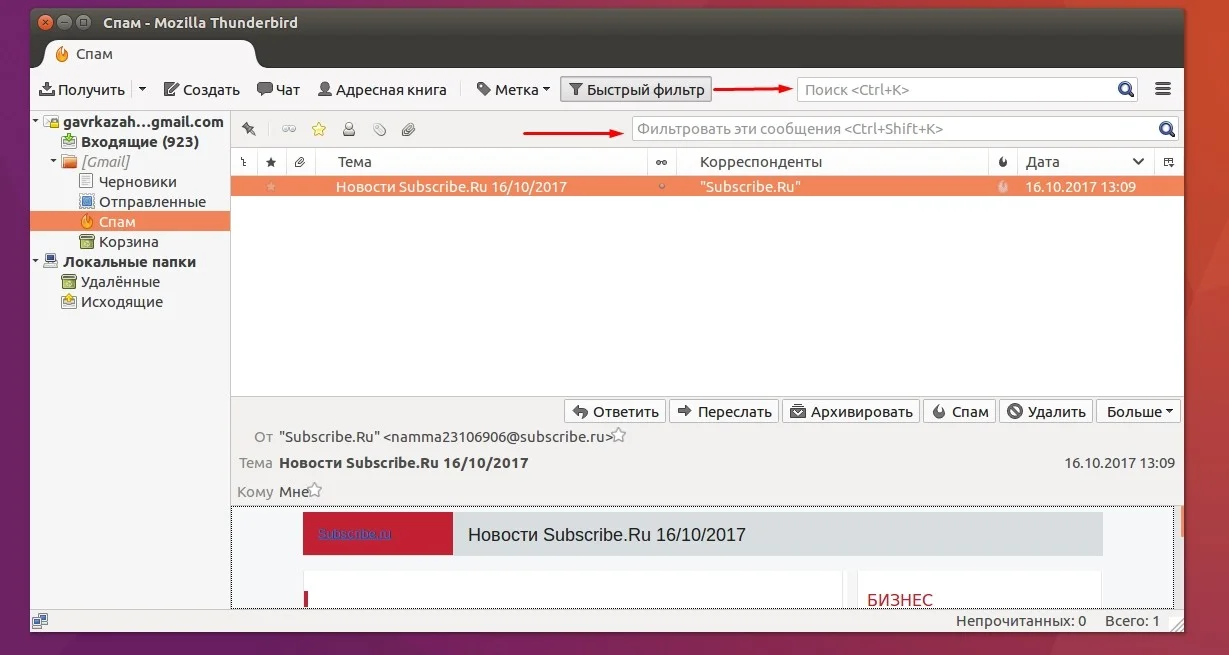Screen dimensions: 1229x655
Task: Toggle the starred messages filter icon
Action: tap(319, 129)
